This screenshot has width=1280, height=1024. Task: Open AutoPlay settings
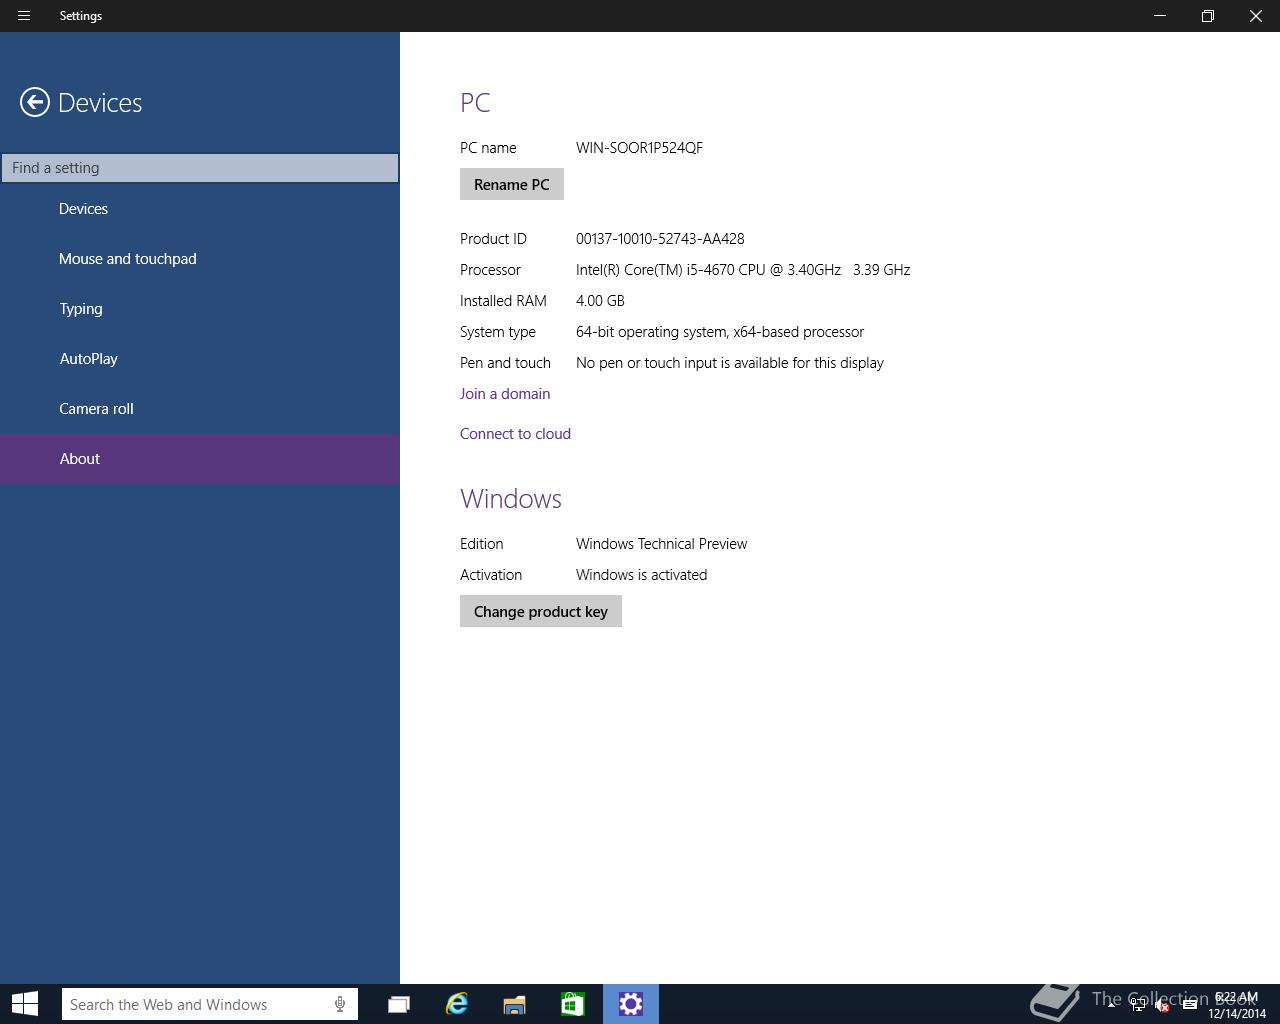pos(200,359)
